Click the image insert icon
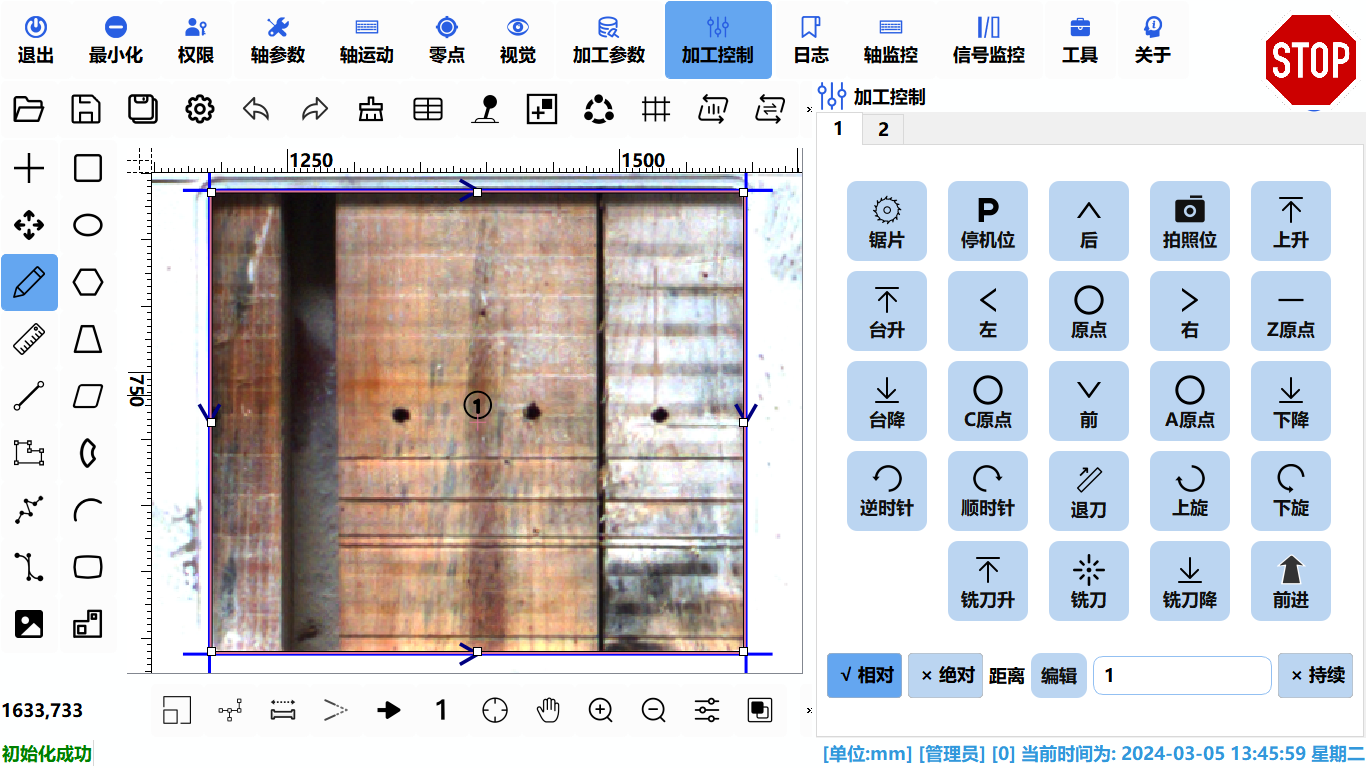 [x=29, y=624]
